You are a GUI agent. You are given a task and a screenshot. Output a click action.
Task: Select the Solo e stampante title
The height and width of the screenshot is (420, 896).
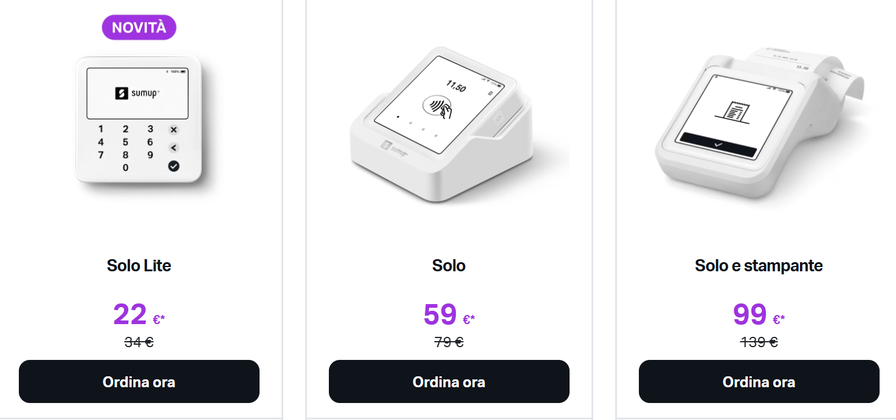coord(758,266)
